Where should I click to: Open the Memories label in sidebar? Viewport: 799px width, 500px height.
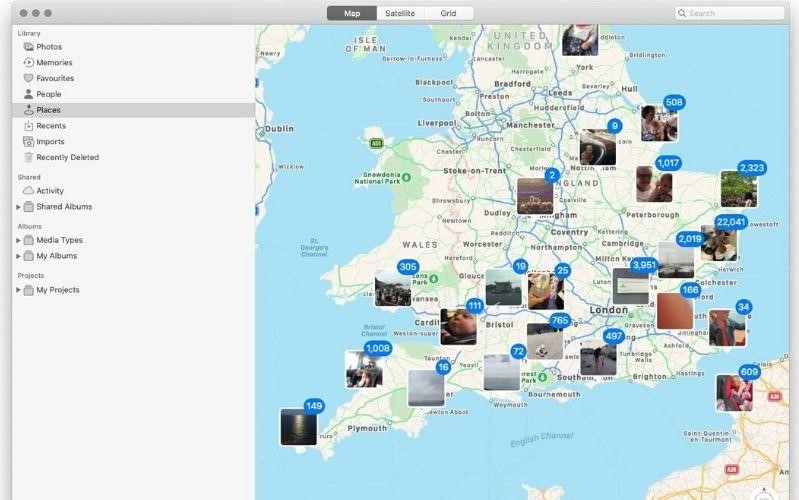click(54, 63)
